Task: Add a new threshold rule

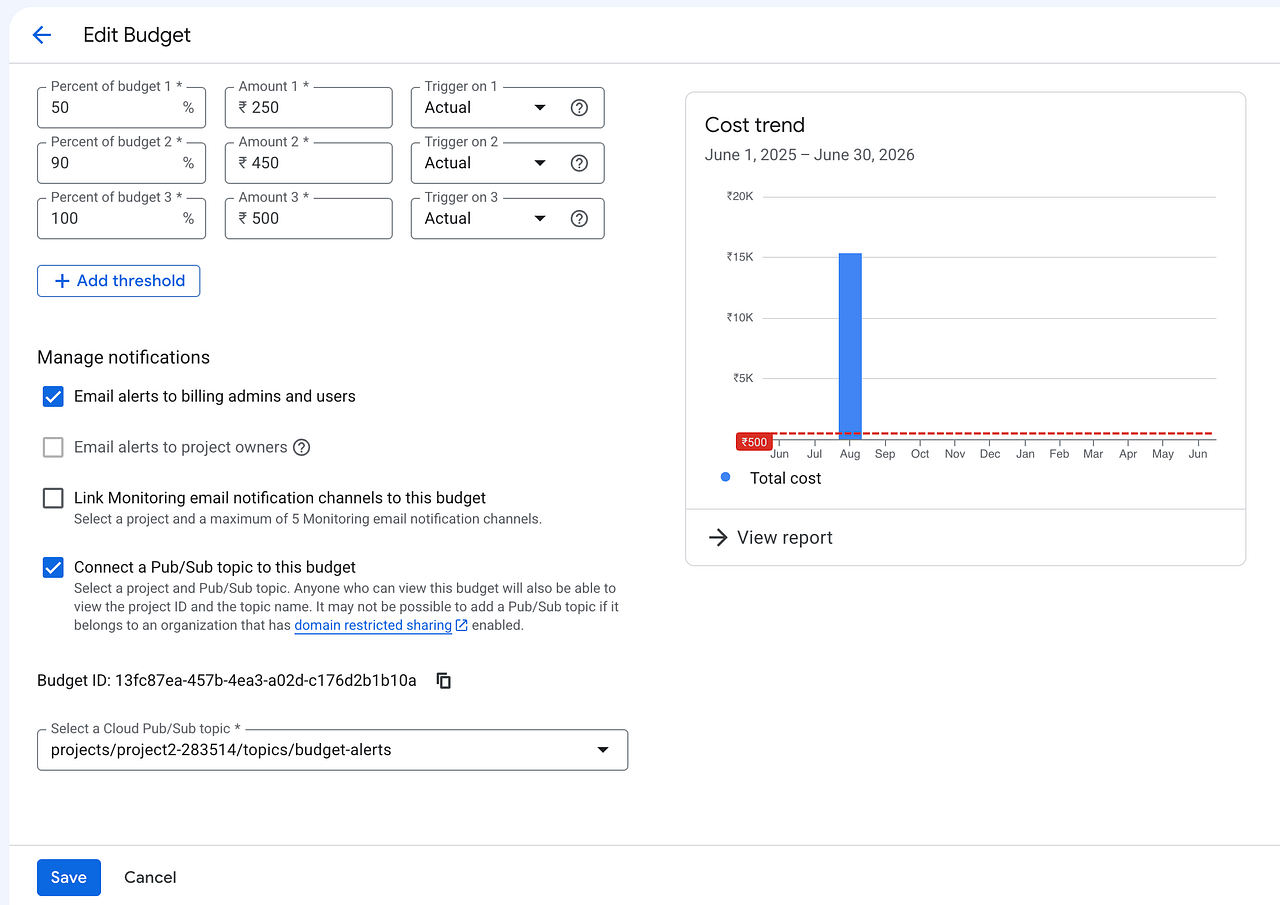Action: pyautogui.click(x=118, y=281)
